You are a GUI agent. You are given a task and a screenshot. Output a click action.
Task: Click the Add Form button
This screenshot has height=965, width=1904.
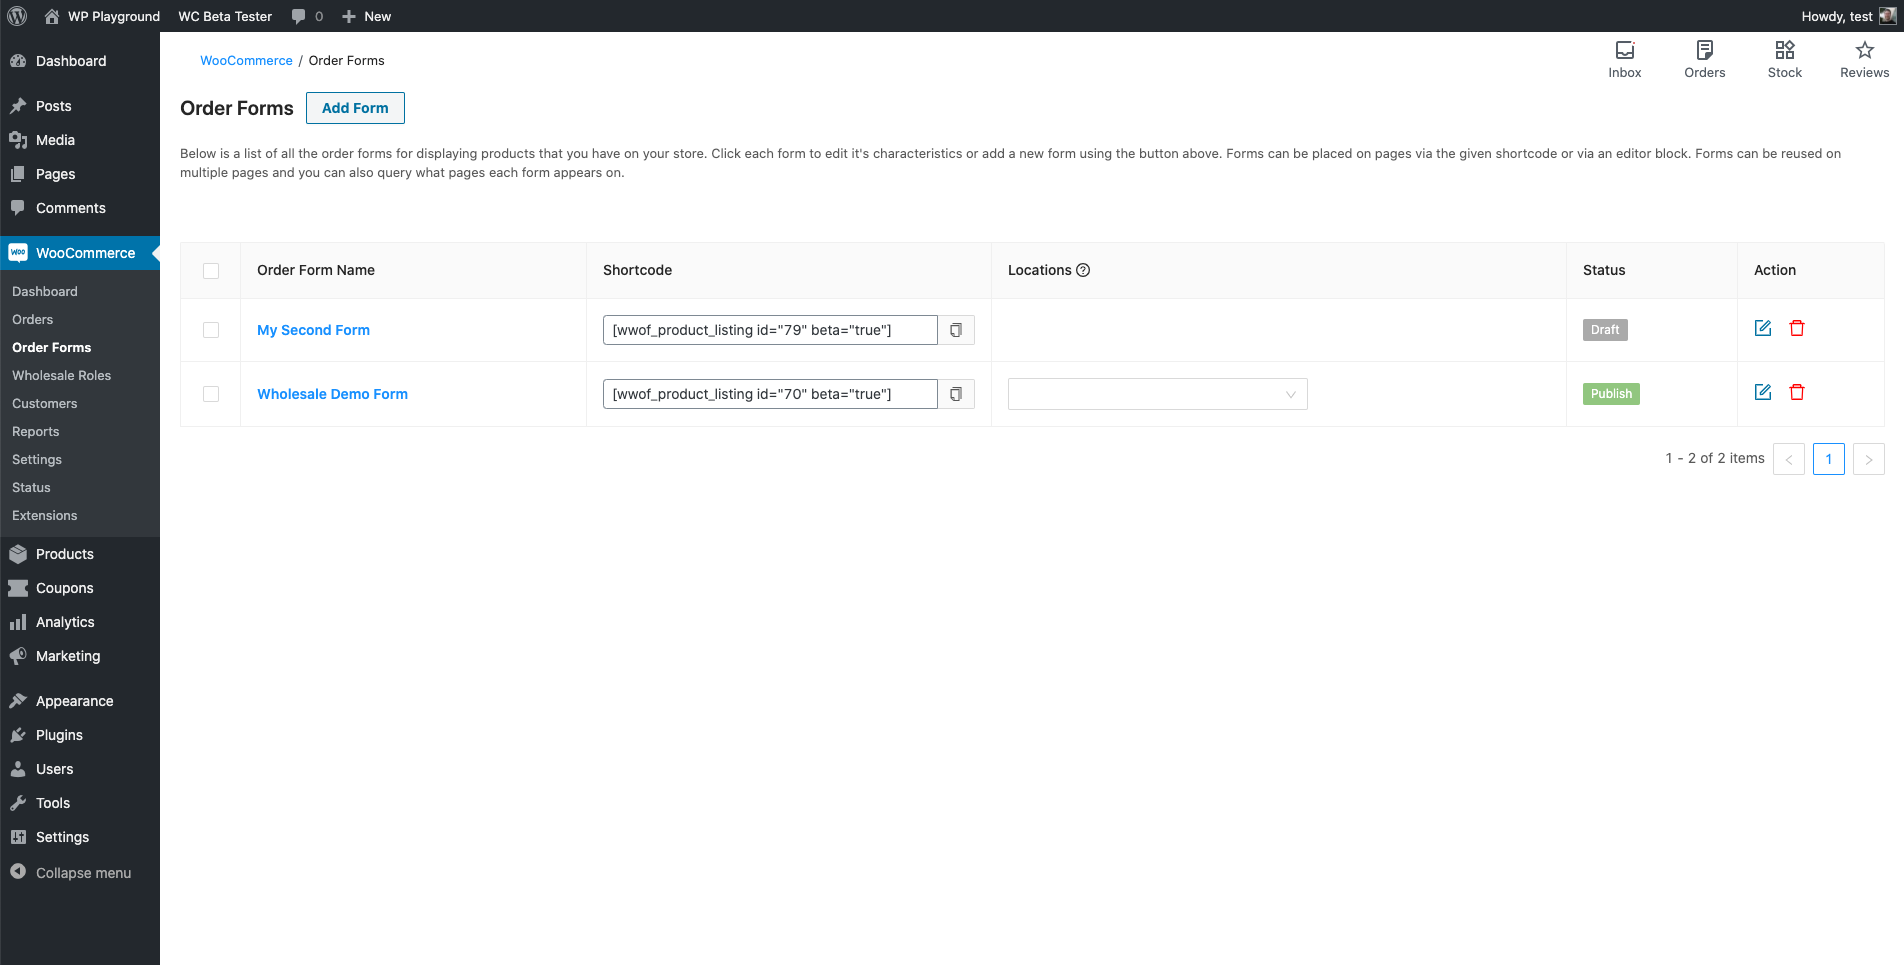click(355, 108)
